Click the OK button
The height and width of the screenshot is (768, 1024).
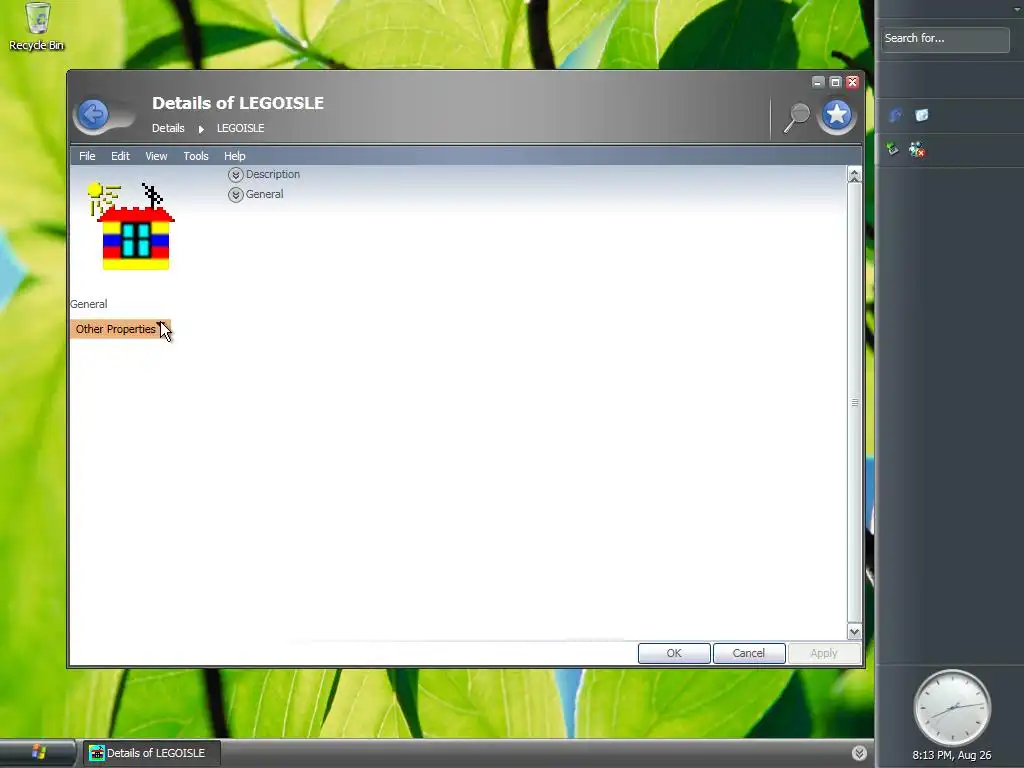[x=674, y=653]
